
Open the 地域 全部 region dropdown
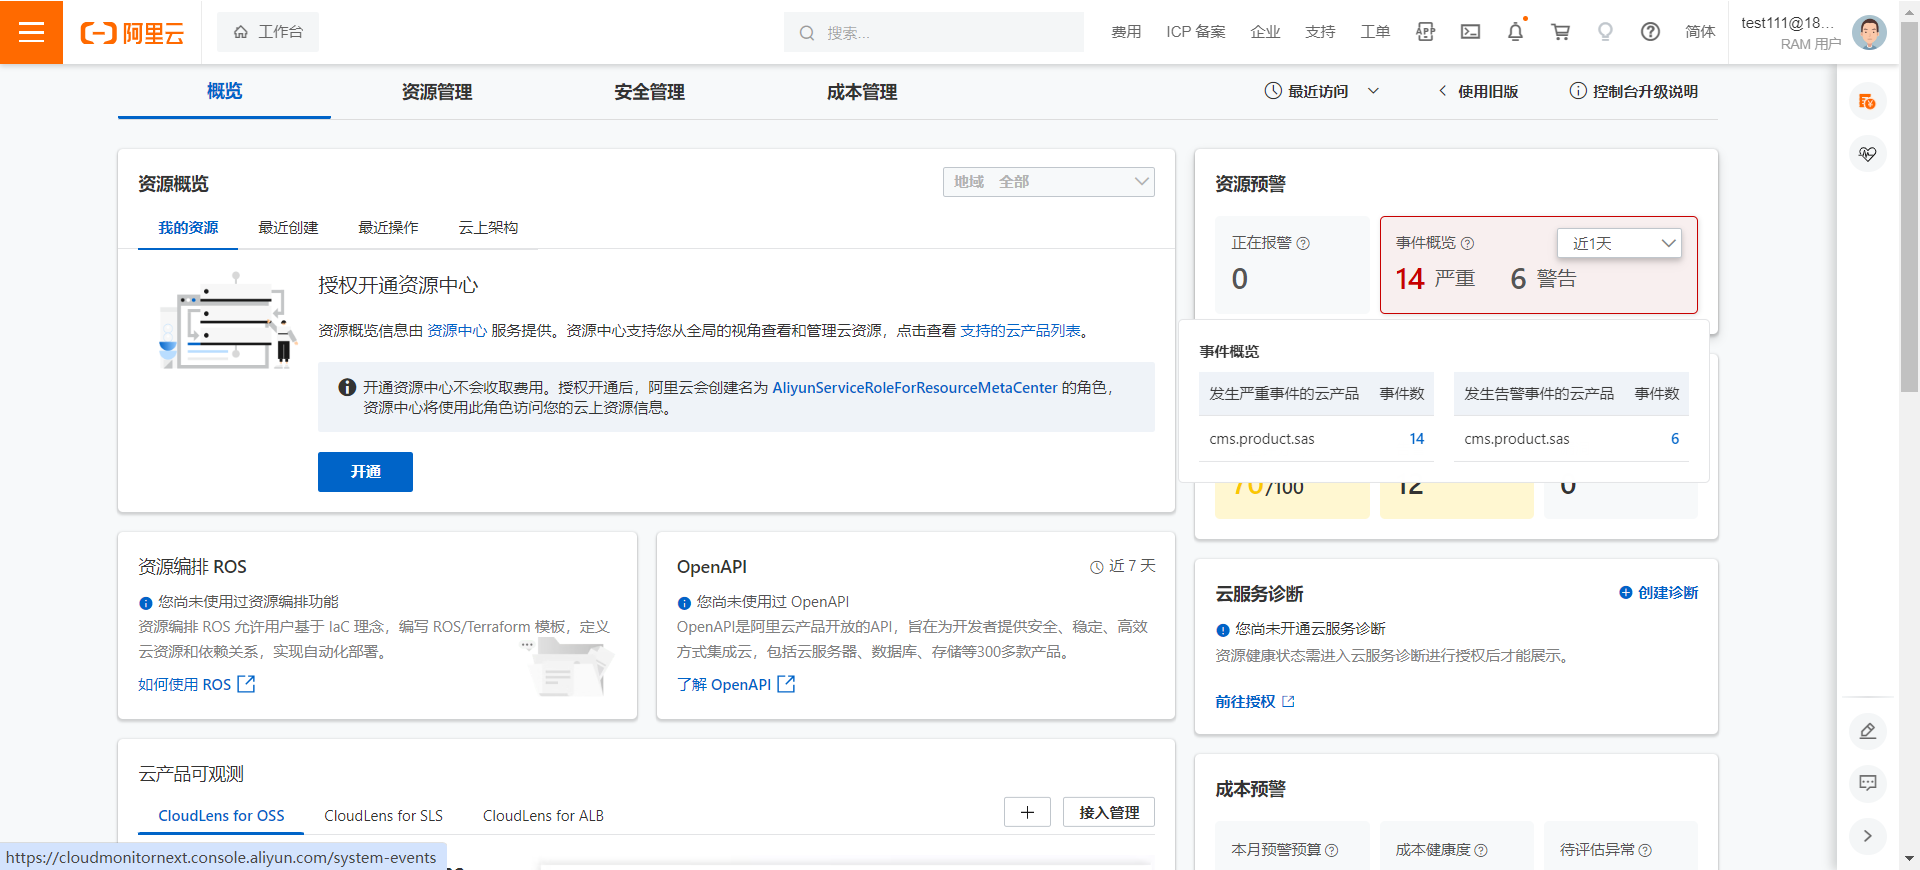[1048, 182]
